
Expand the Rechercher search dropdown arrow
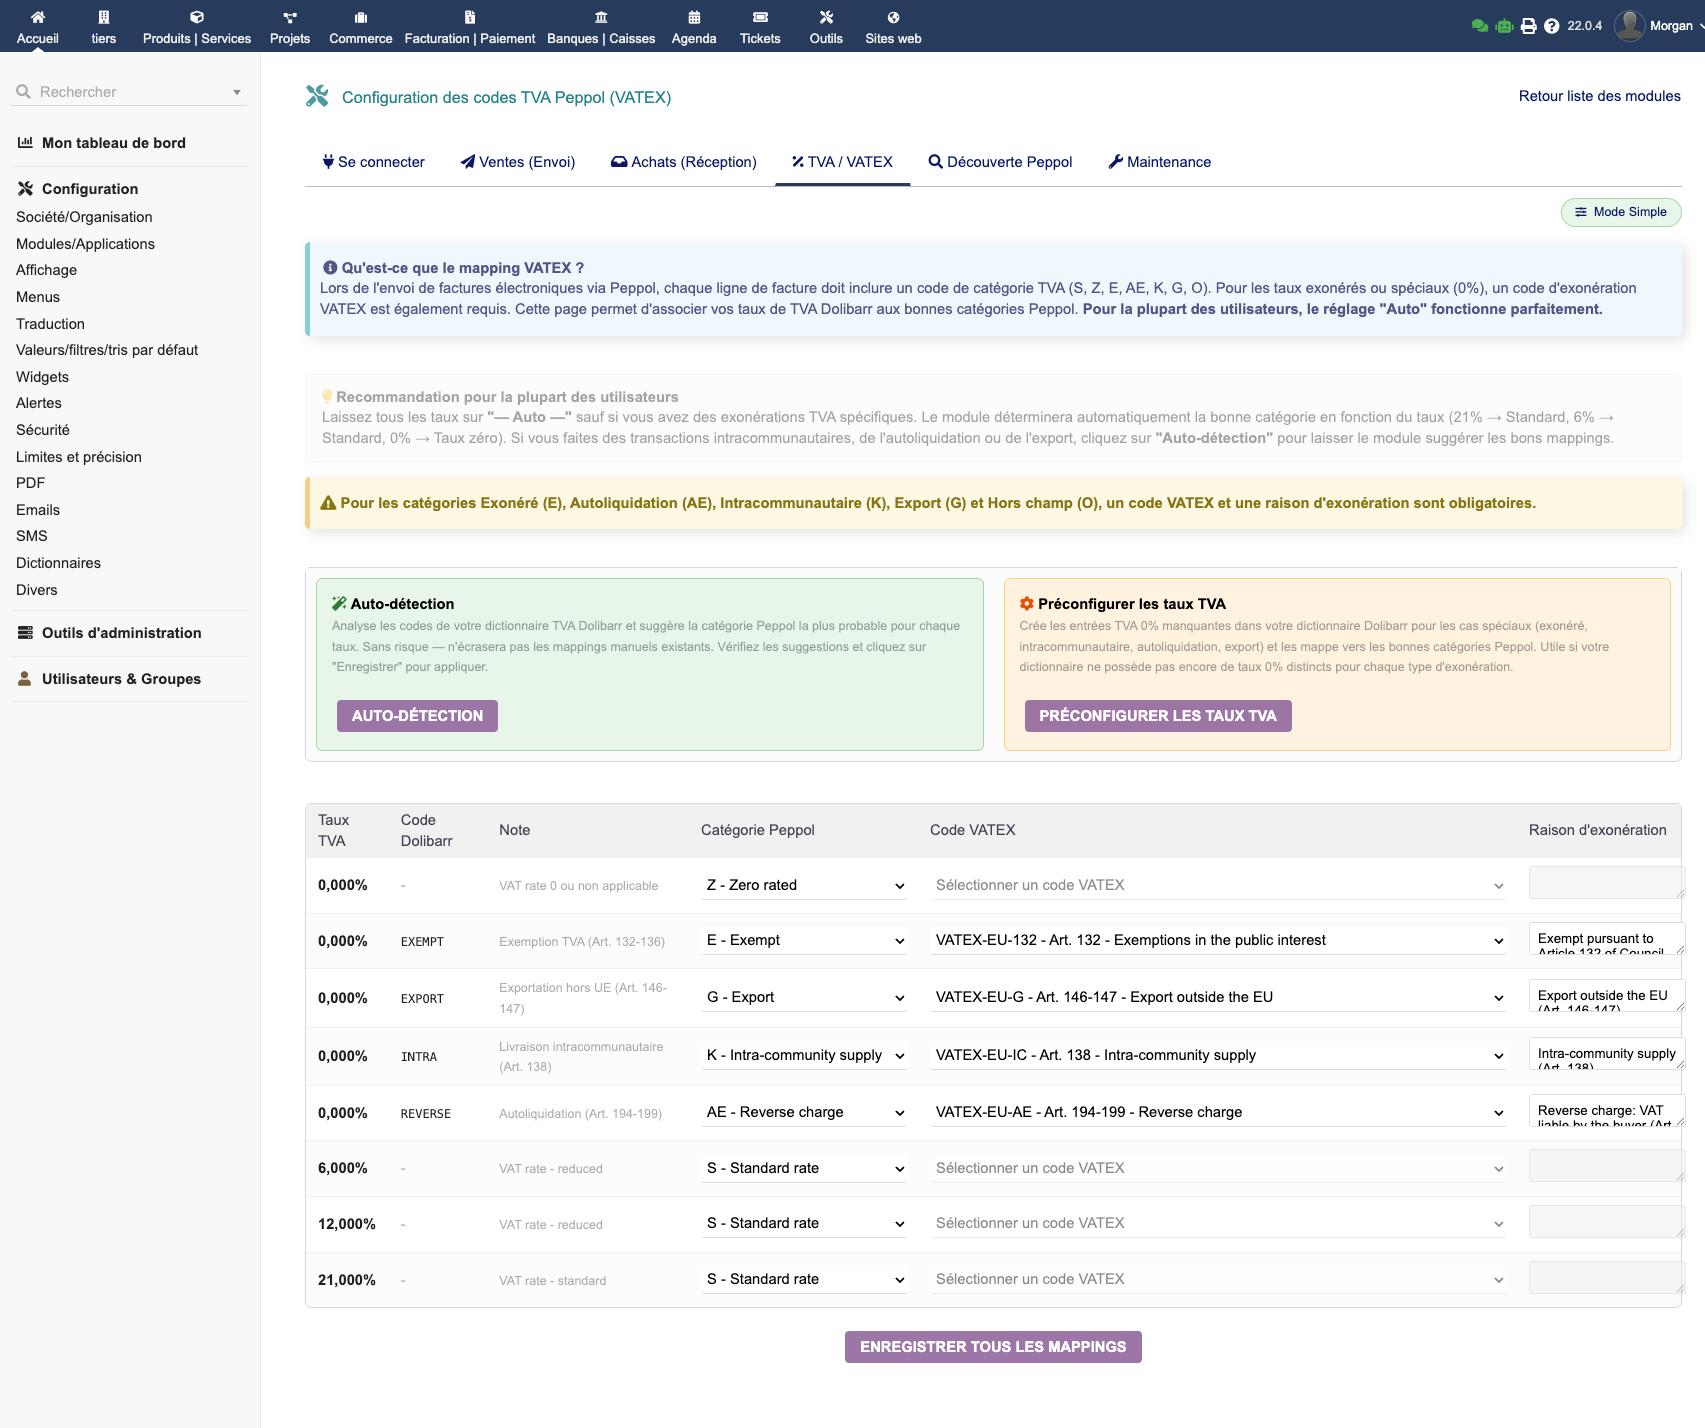237,92
